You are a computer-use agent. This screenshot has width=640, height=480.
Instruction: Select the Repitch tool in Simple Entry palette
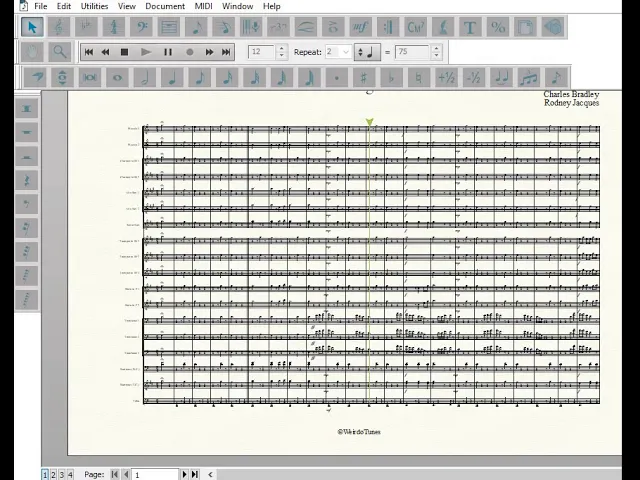(62, 77)
